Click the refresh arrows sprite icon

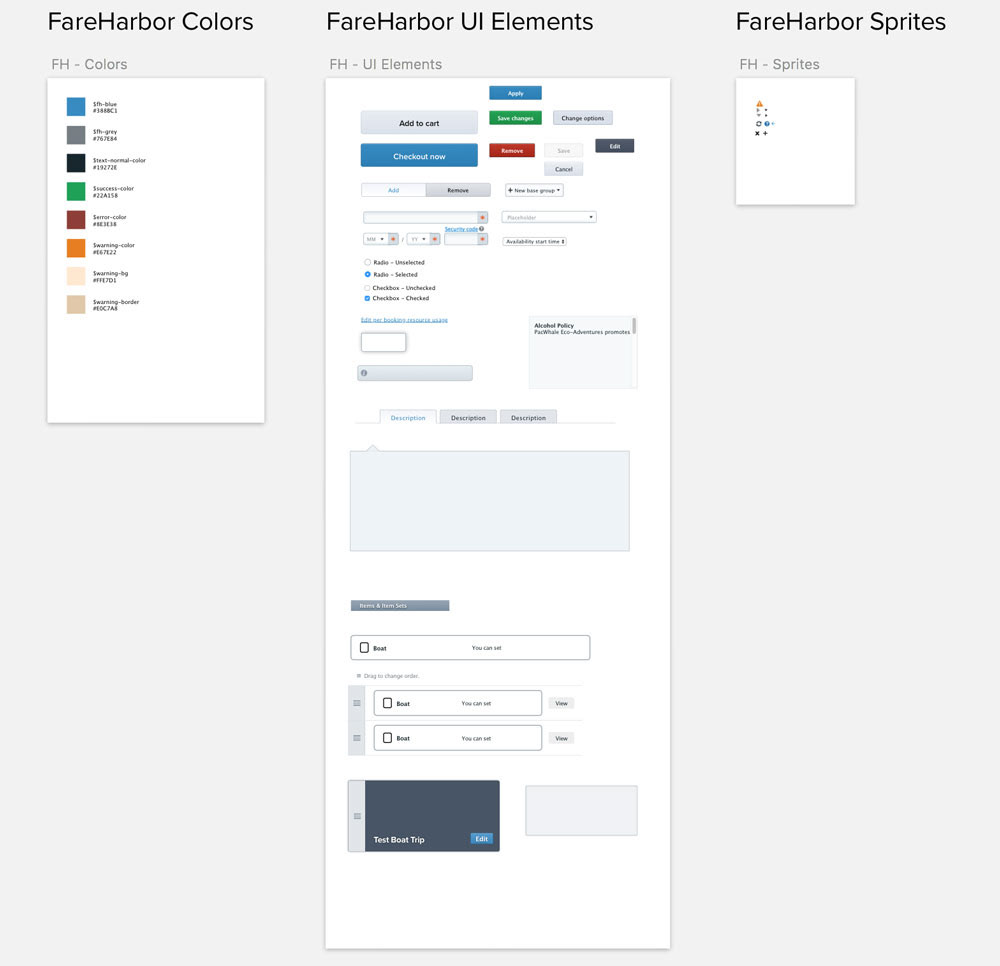(x=758, y=124)
